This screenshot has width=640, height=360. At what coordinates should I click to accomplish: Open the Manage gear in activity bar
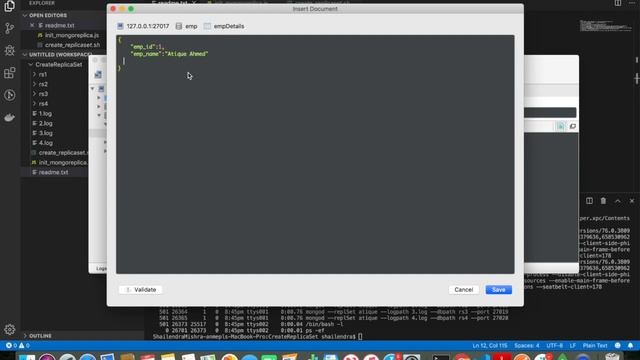tap(9, 329)
